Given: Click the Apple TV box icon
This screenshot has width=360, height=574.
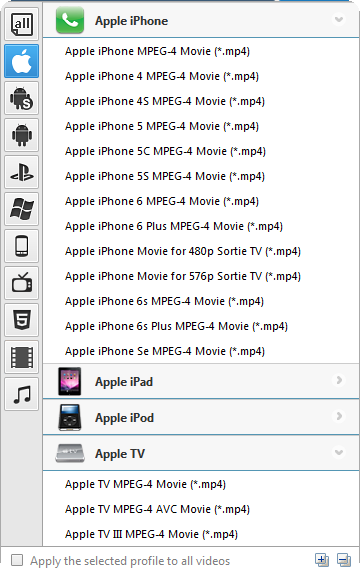Looking at the screenshot, I should point(70,453).
